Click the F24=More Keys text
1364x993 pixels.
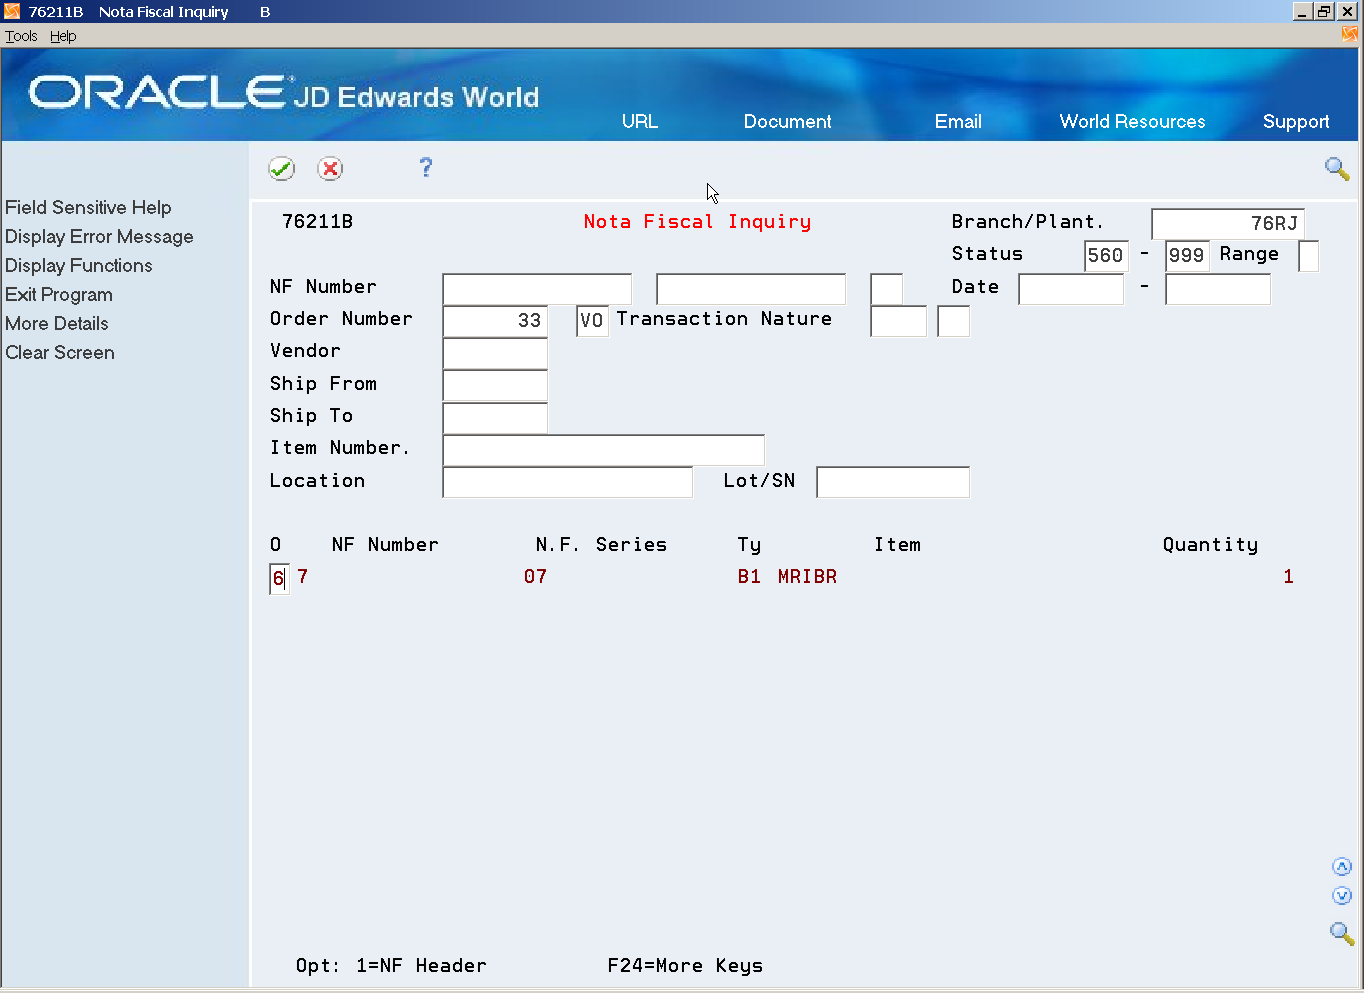(685, 966)
